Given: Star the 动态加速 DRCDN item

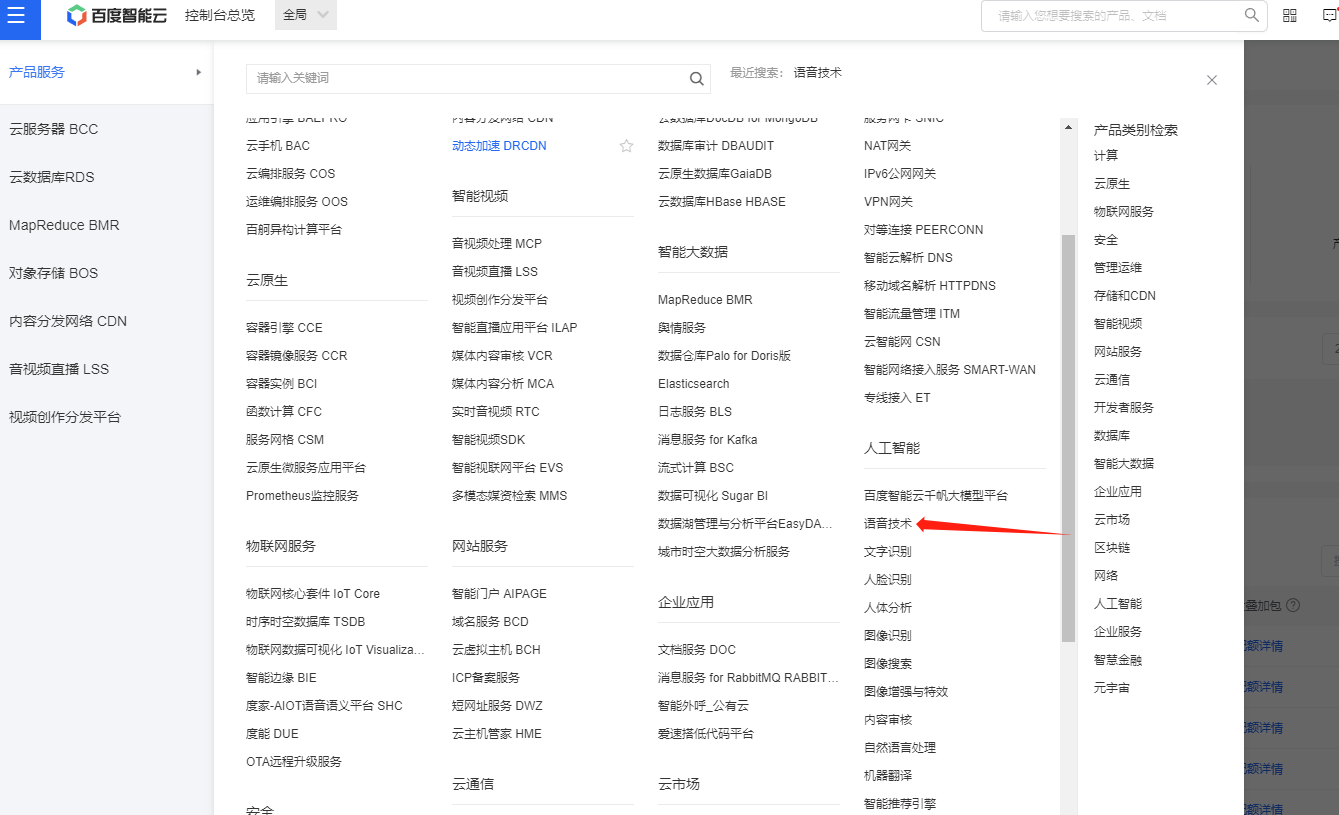Looking at the screenshot, I should [626, 146].
